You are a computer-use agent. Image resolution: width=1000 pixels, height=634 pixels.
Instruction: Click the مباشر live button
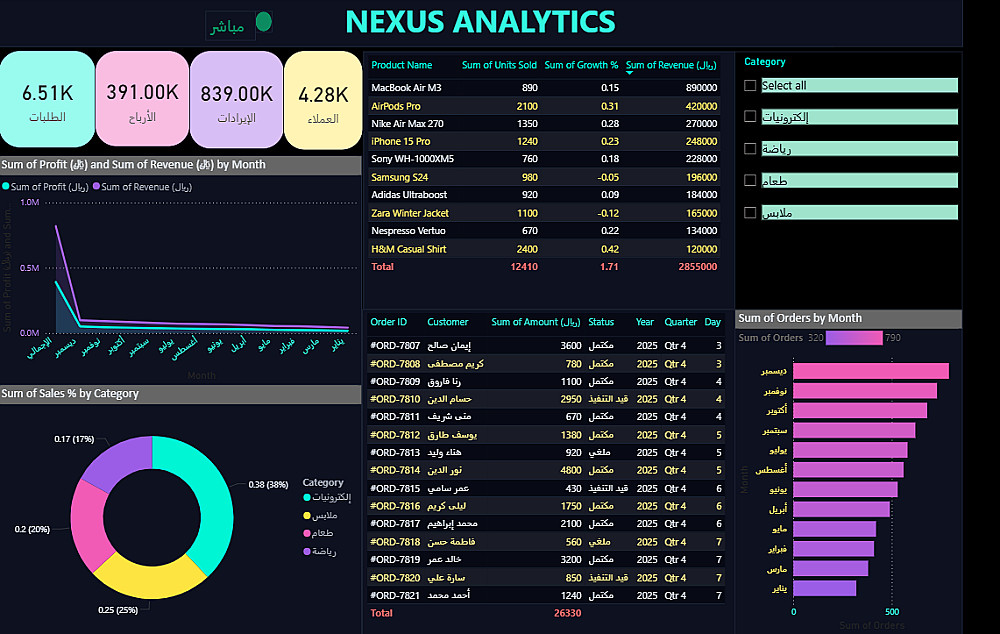click(x=228, y=26)
